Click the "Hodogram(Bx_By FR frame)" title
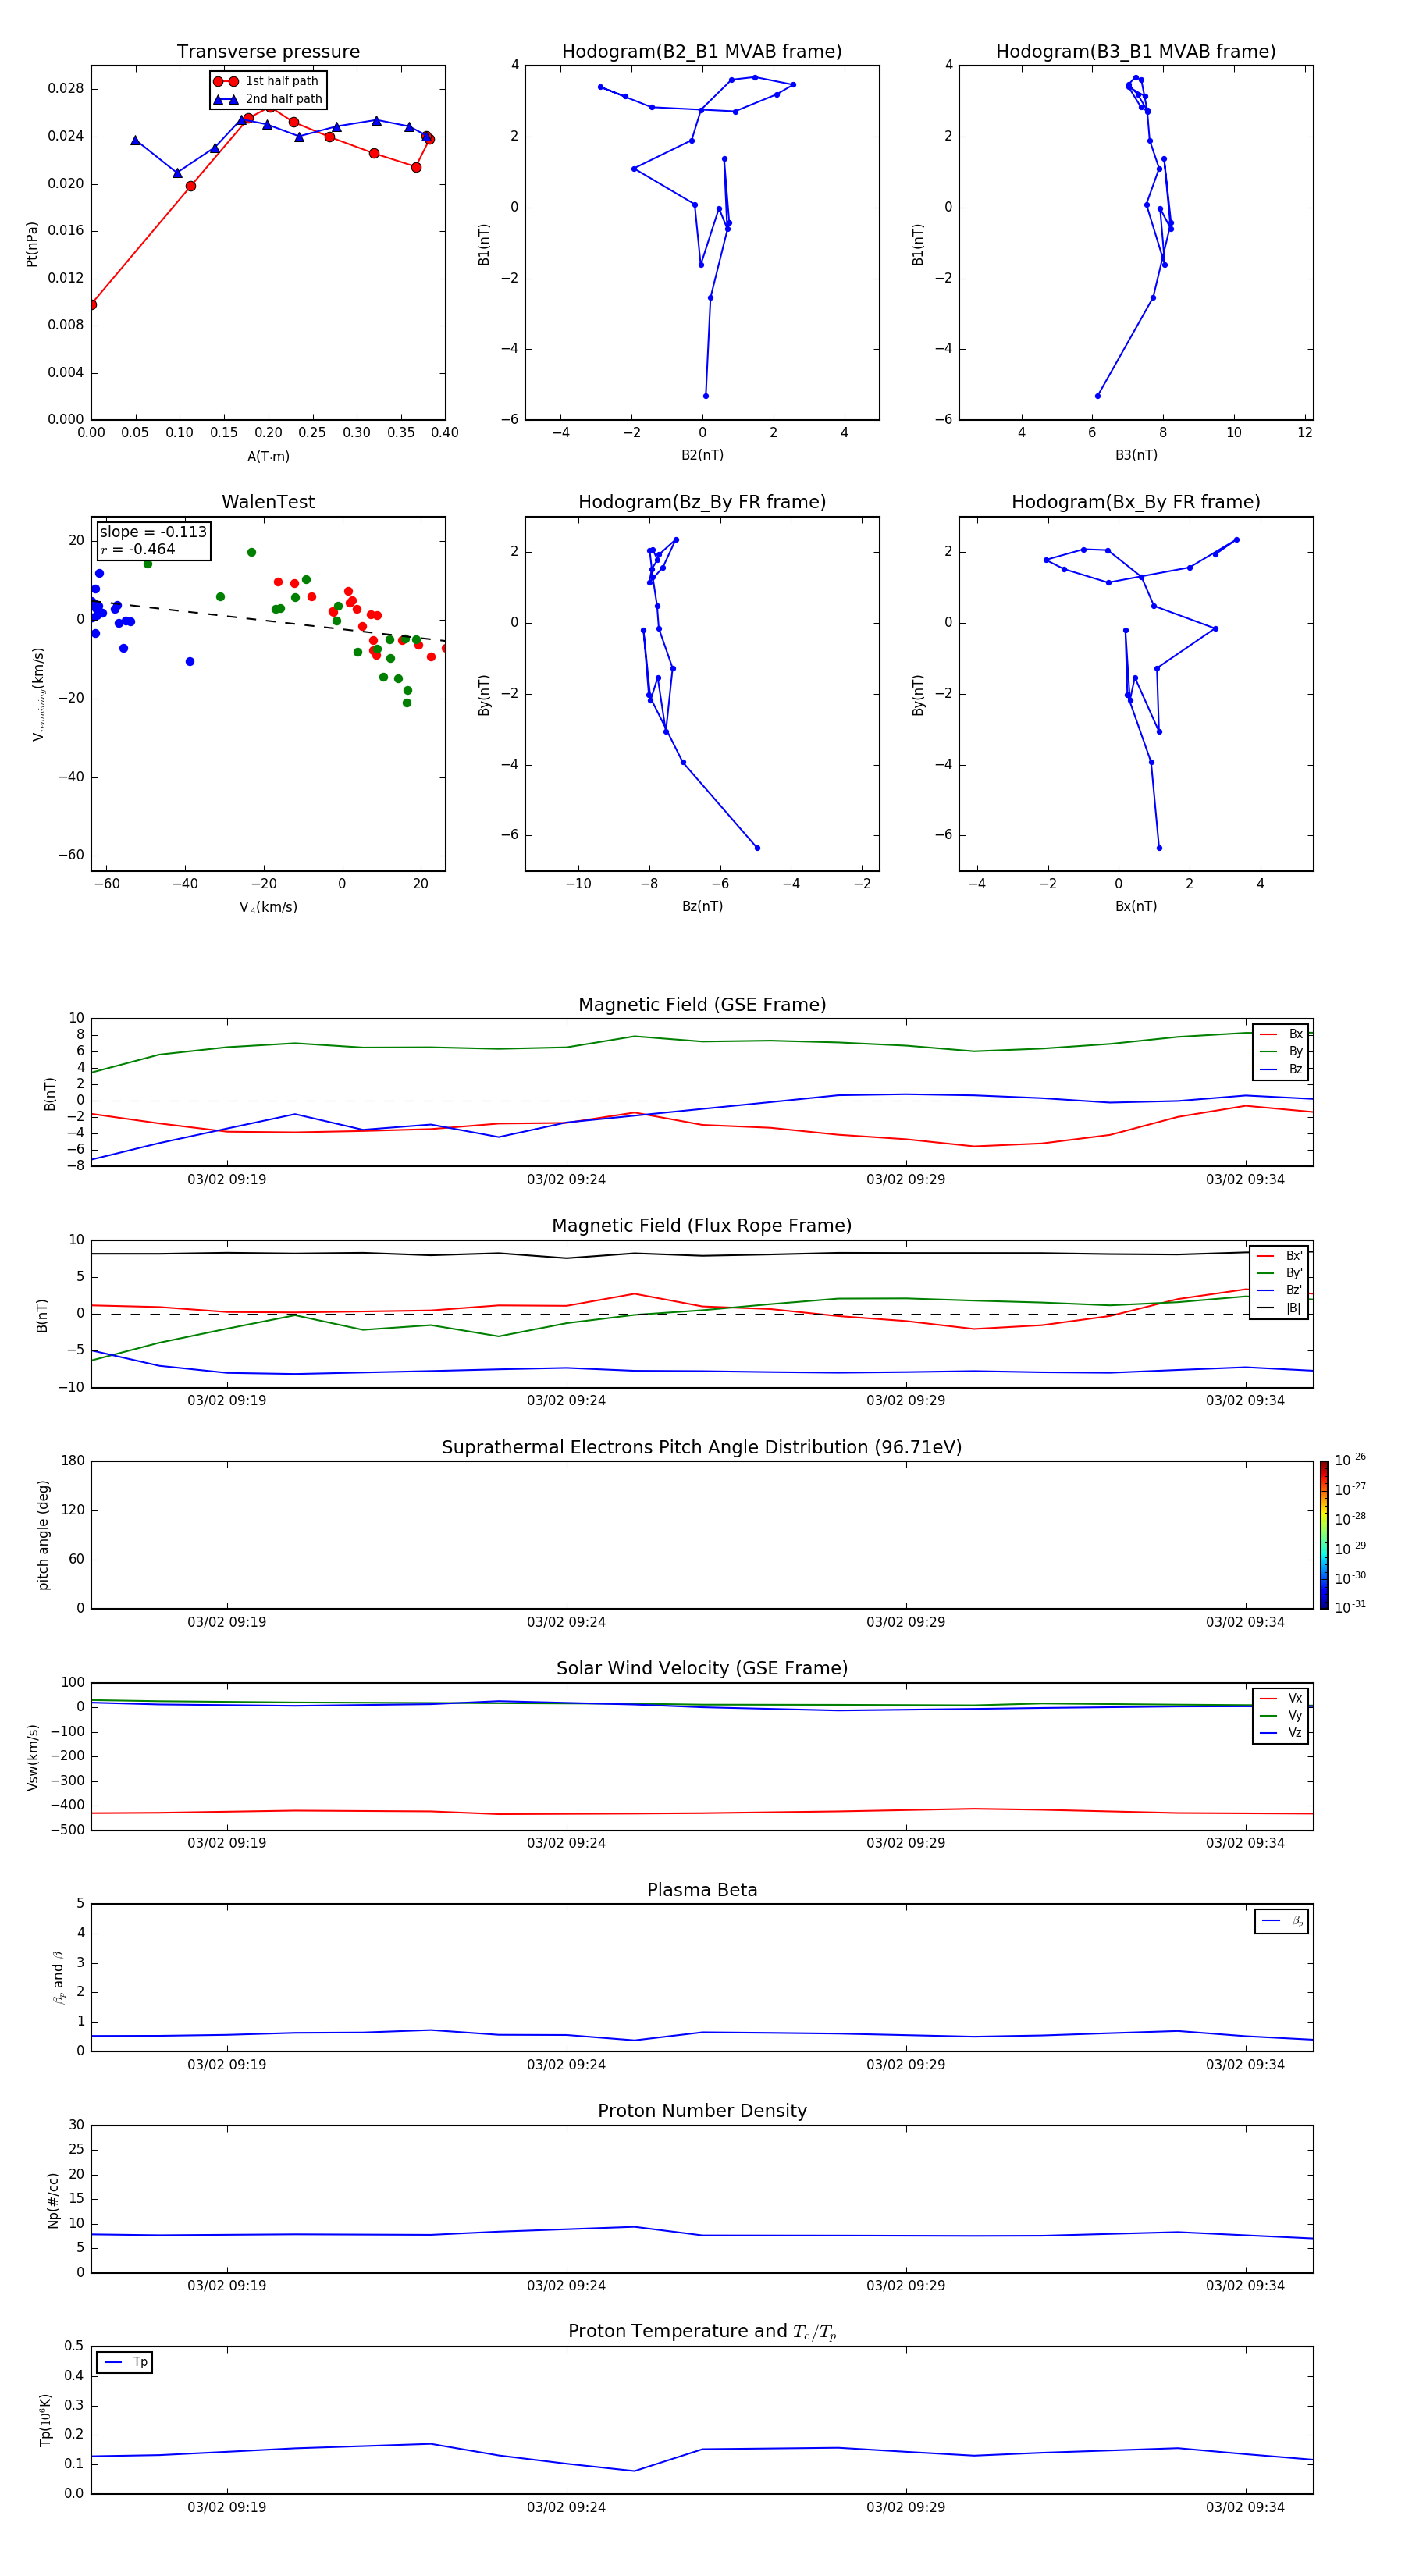 (x=1136, y=502)
